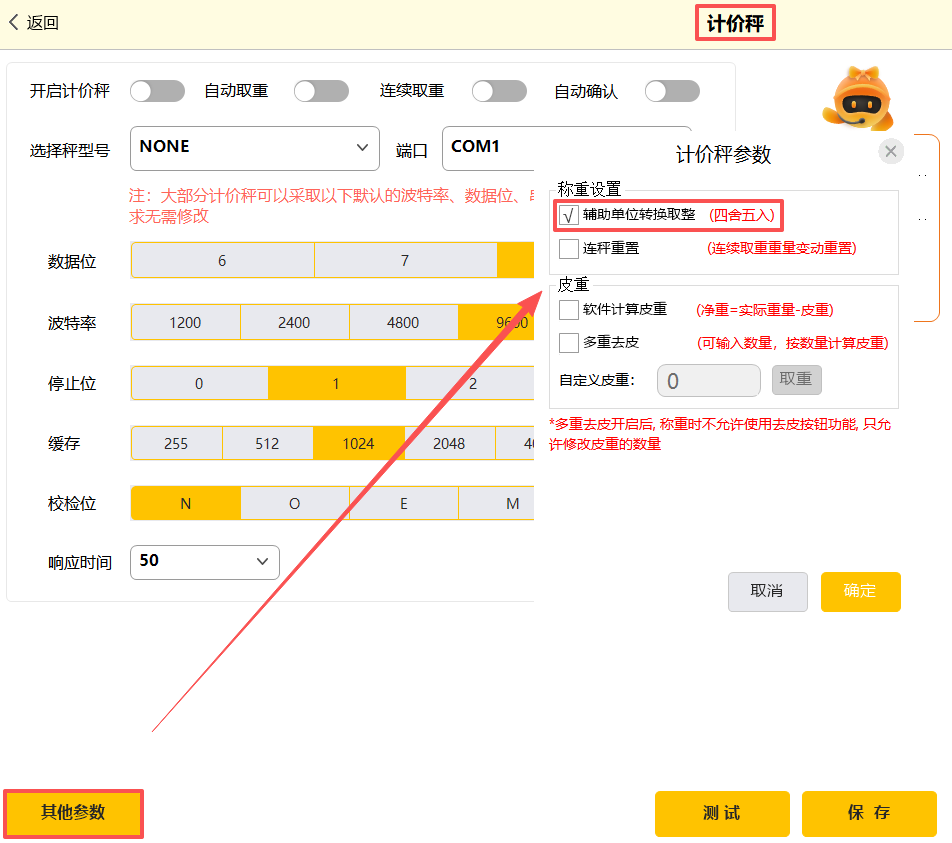Toggle the 开启计价秤 switch
The width and height of the screenshot is (952, 843).
click(x=157, y=91)
